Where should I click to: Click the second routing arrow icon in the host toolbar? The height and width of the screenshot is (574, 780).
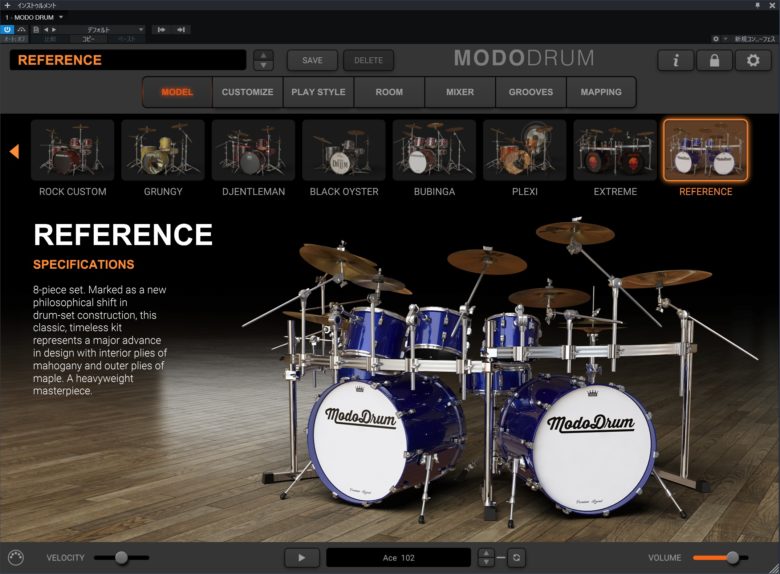click(181, 29)
